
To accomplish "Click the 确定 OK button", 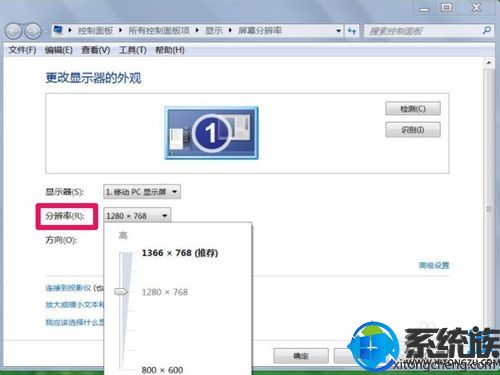I will click(x=301, y=356).
